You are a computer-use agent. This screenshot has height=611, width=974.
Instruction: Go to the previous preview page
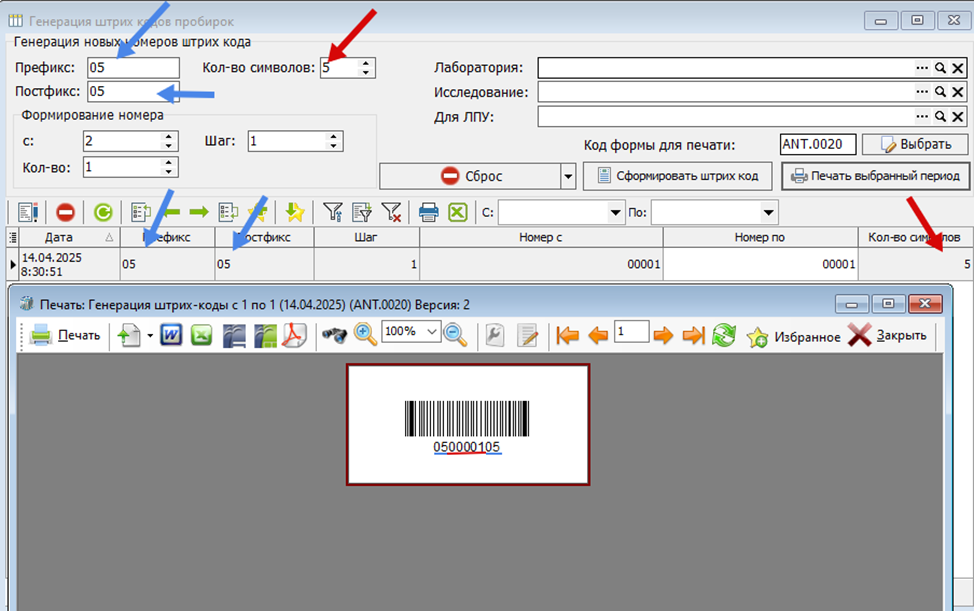[598, 336]
